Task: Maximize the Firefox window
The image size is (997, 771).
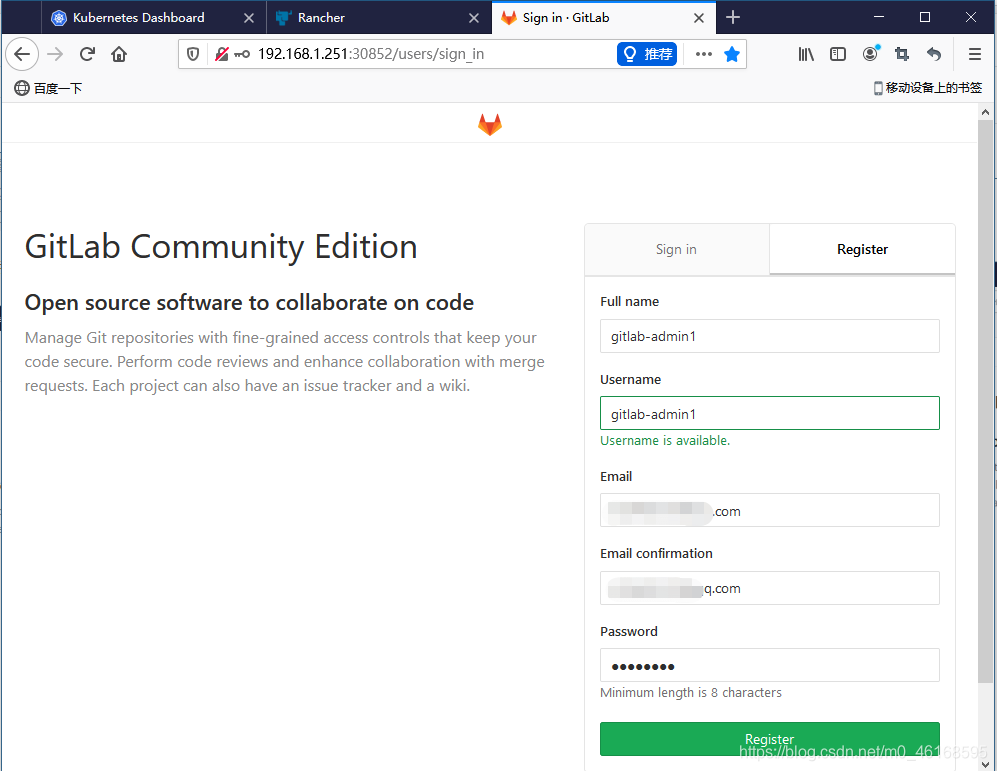Action: (925, 17)
